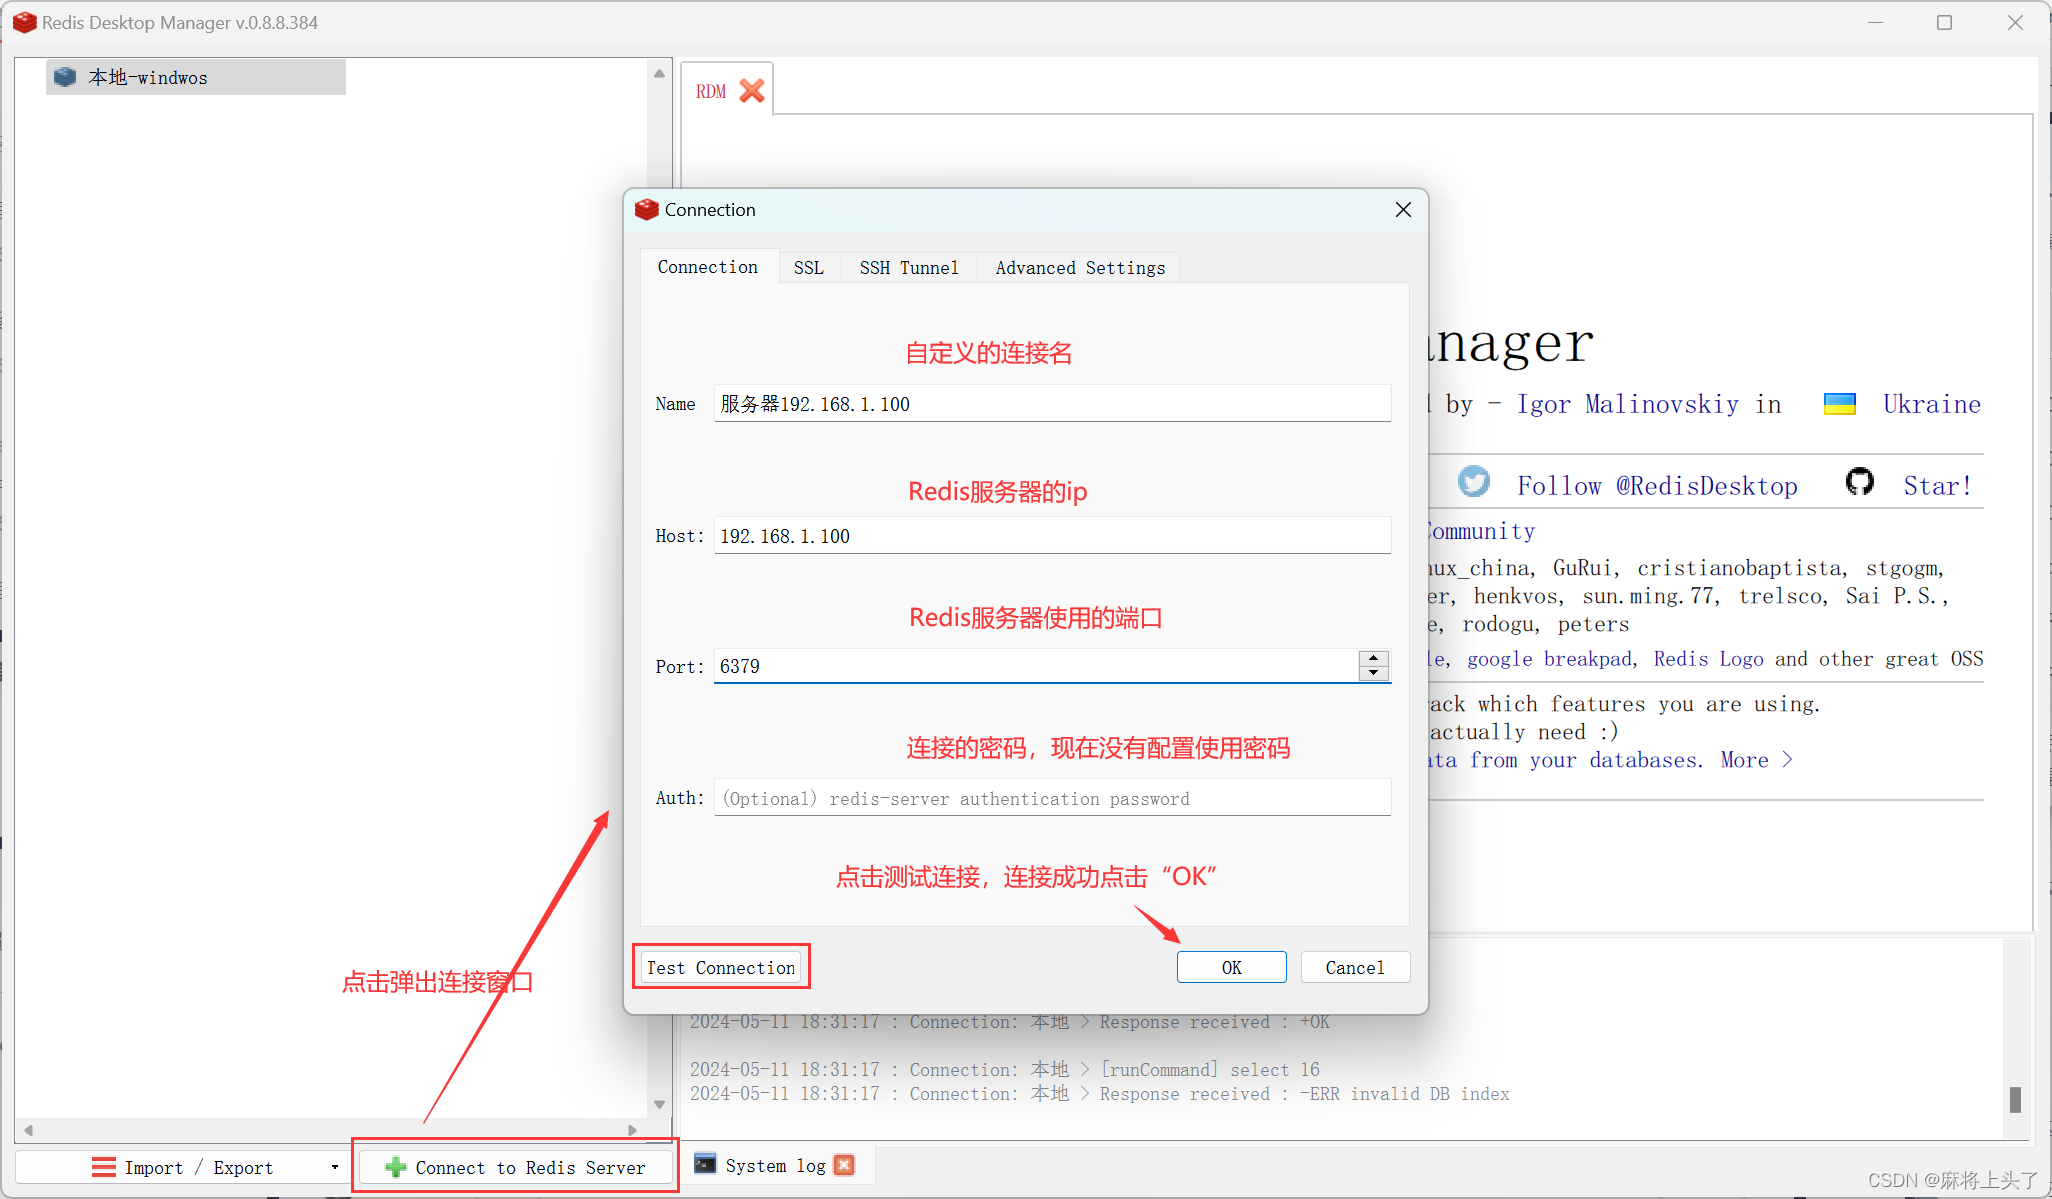
Task: Open the Advanced Settings tab
Action: [1080, 267]
